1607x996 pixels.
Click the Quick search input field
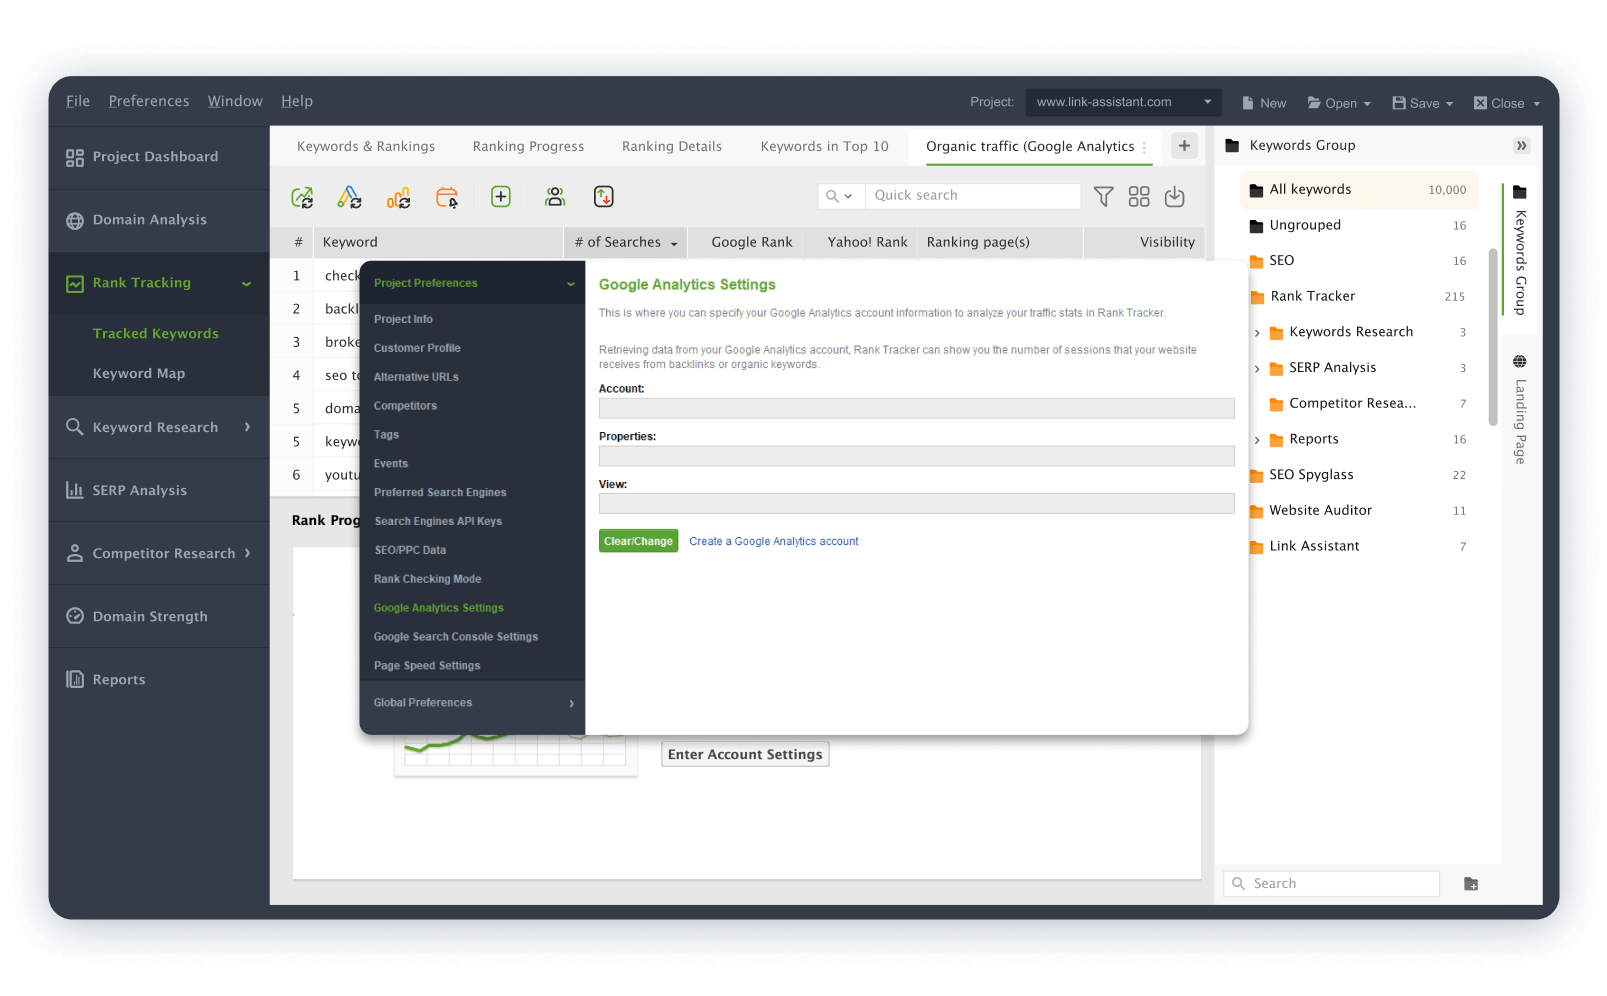(x=973, y=196)
